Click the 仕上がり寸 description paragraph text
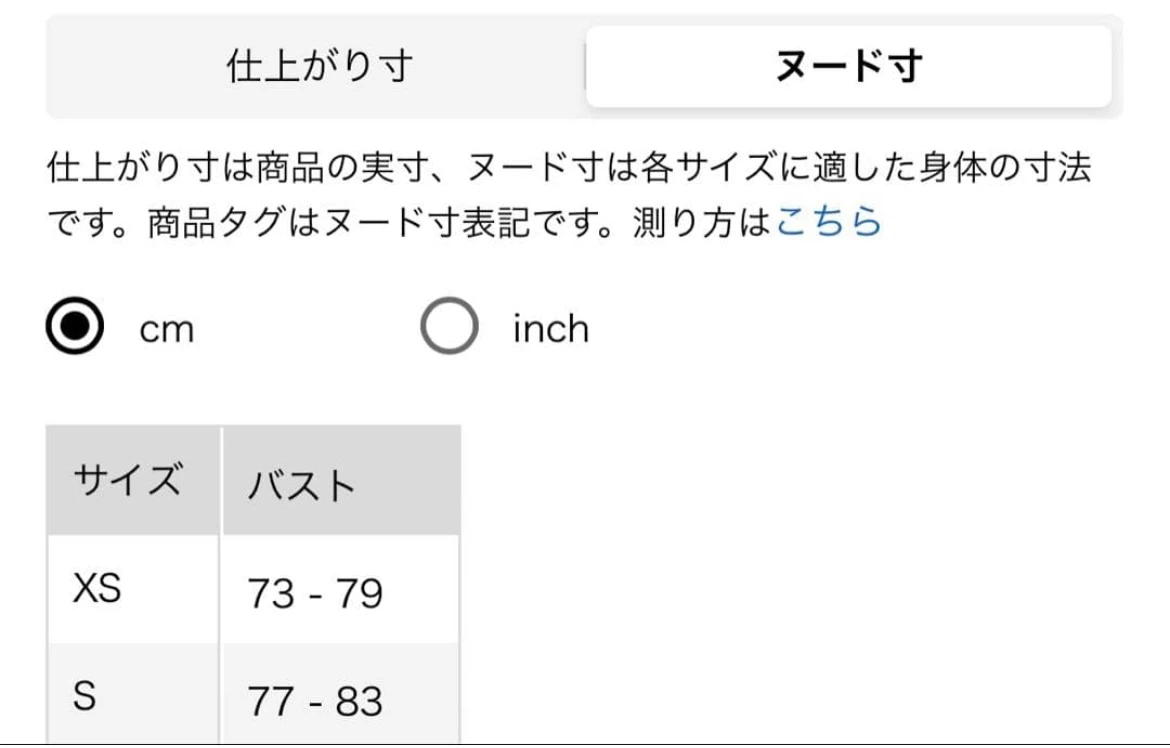1170x748 pixels. coord(569,194)
